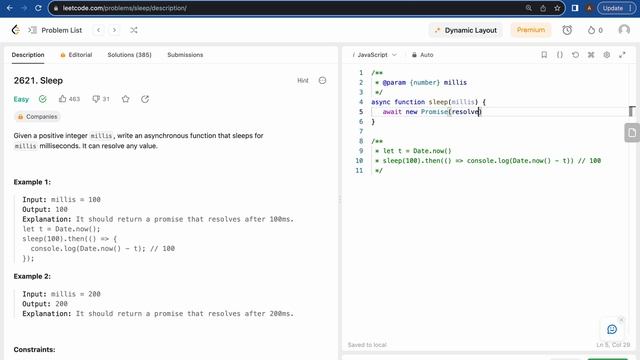Open the LeetCode logo home

pos(16,30)
